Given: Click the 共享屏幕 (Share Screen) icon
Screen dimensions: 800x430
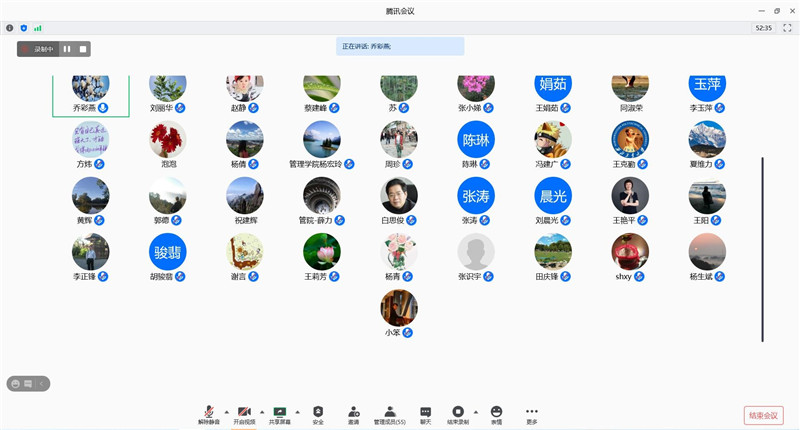Looking at the screenshot, I should (x=280, y=413).
